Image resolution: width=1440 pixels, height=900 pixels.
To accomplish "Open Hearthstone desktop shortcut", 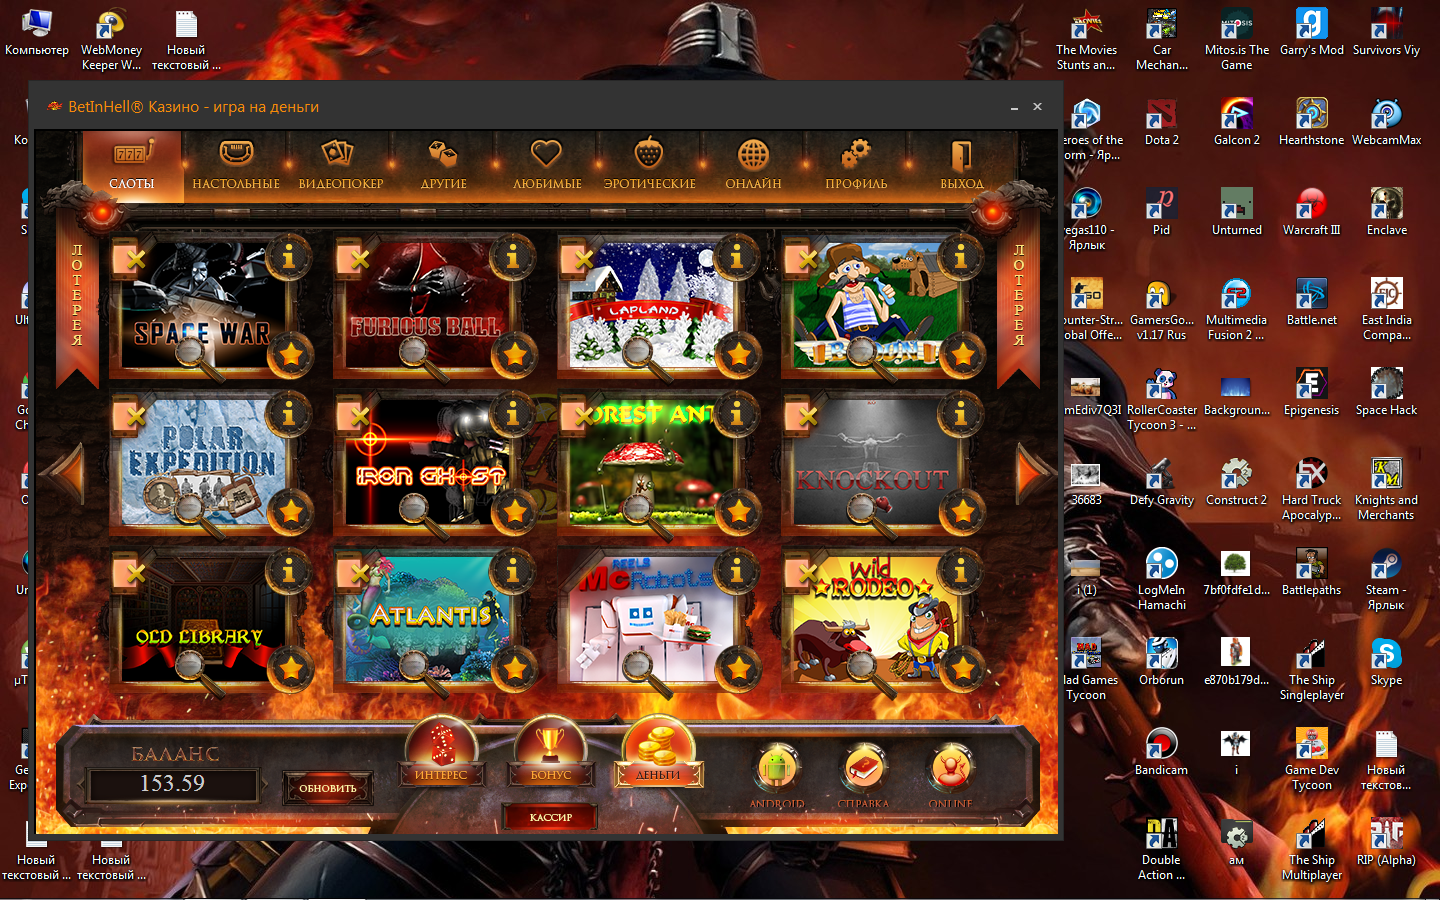I will [x=1311, y=122].
